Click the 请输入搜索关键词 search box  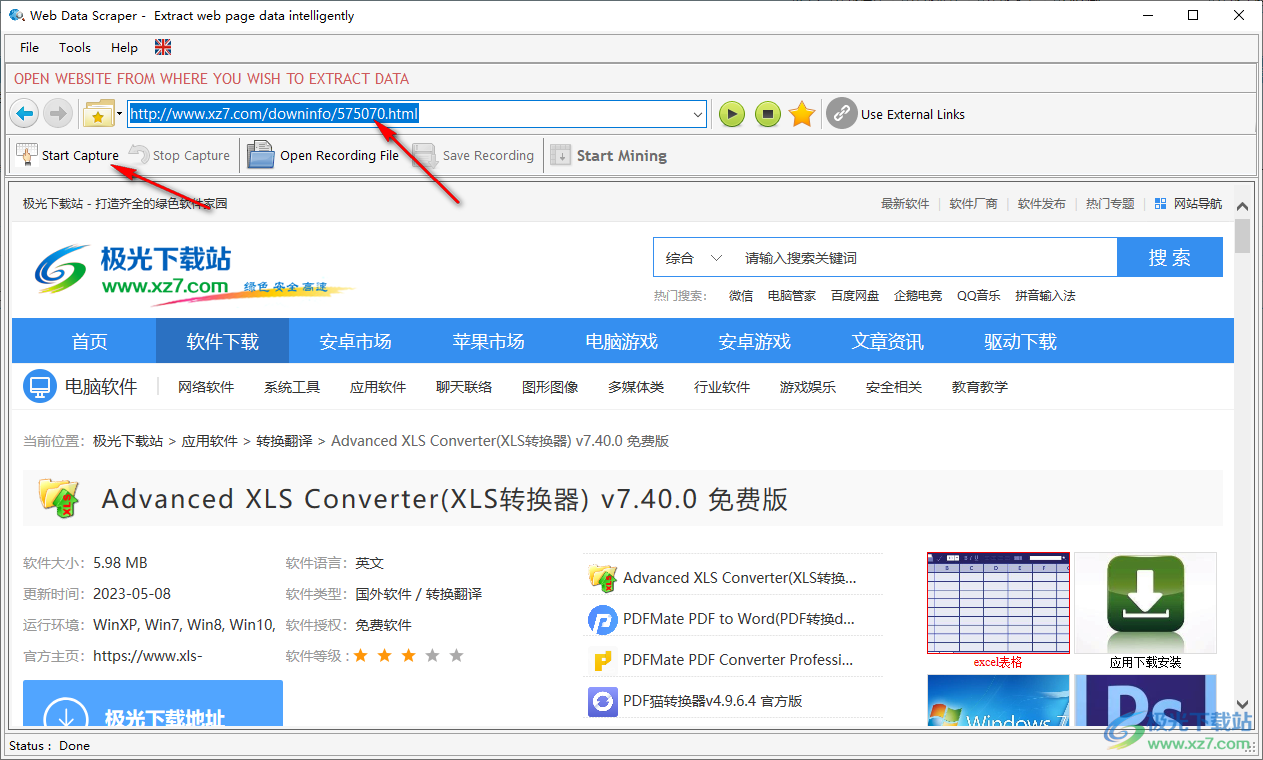tap(925, 258)
